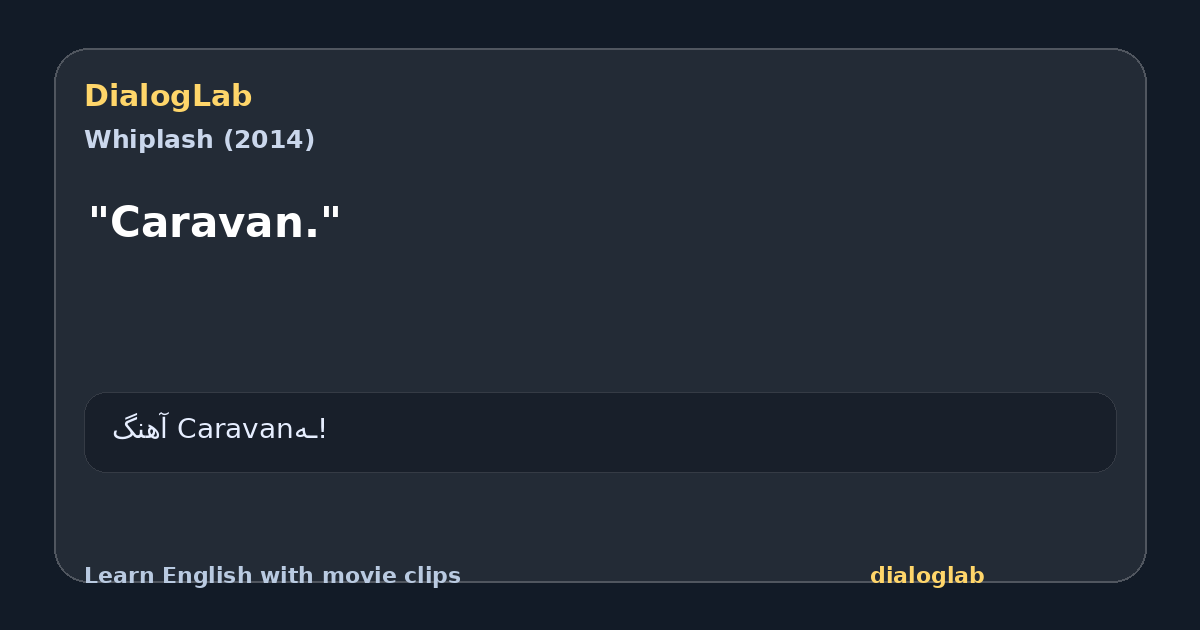Click the year (2014) in the subtitle
Screen dimensions: 1200x630
[x=268, y=140]
